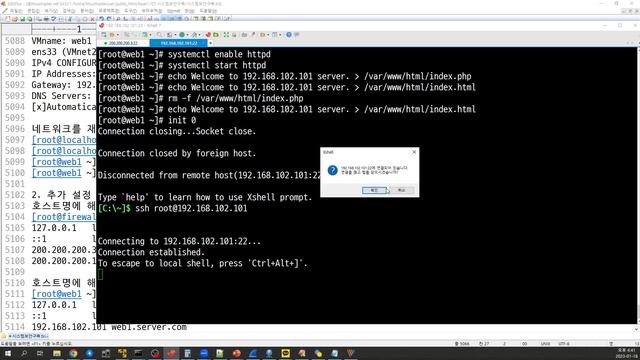Image resolution: width=640 pixels, height=360 pixels.
Task: Click the EditPlus column ruler above line 5088
Action: click(x=63, y=29)
